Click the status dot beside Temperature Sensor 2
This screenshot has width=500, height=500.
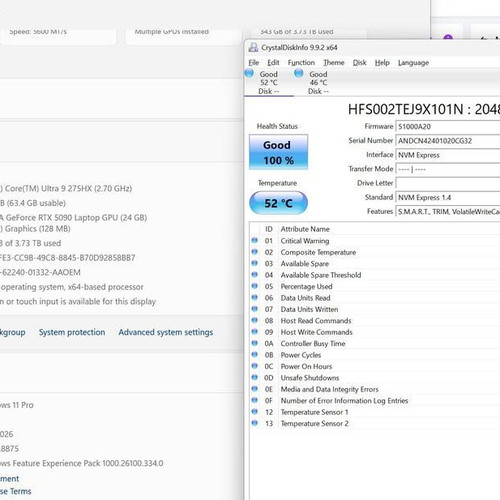(x=255, y=423)
